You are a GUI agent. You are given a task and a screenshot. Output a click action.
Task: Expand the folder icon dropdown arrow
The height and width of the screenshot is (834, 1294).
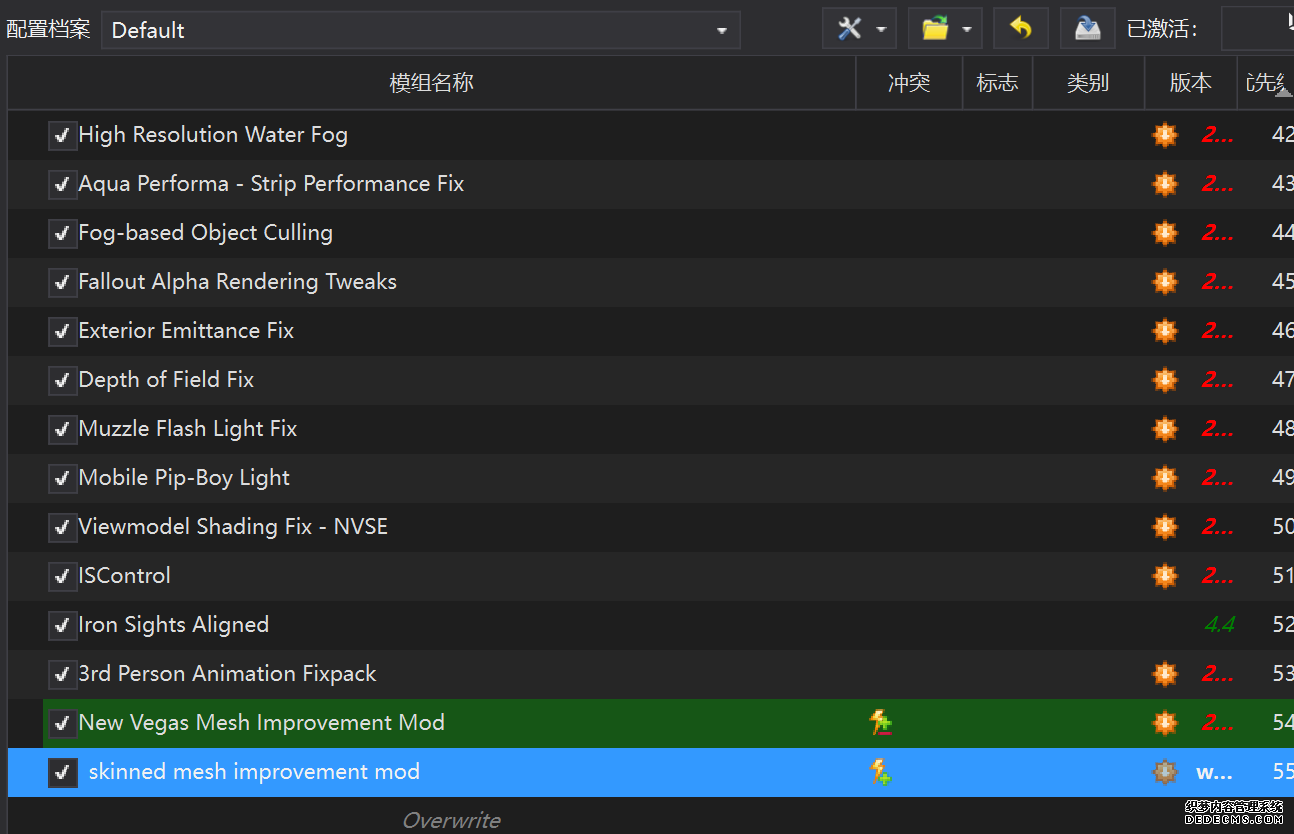tap(967, 30)
